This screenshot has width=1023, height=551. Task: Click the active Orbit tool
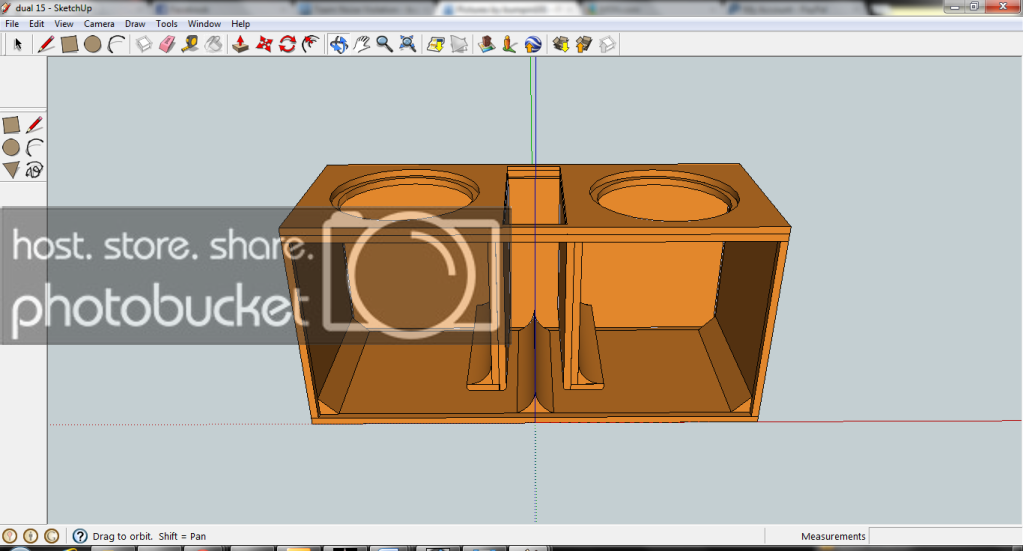338,44
